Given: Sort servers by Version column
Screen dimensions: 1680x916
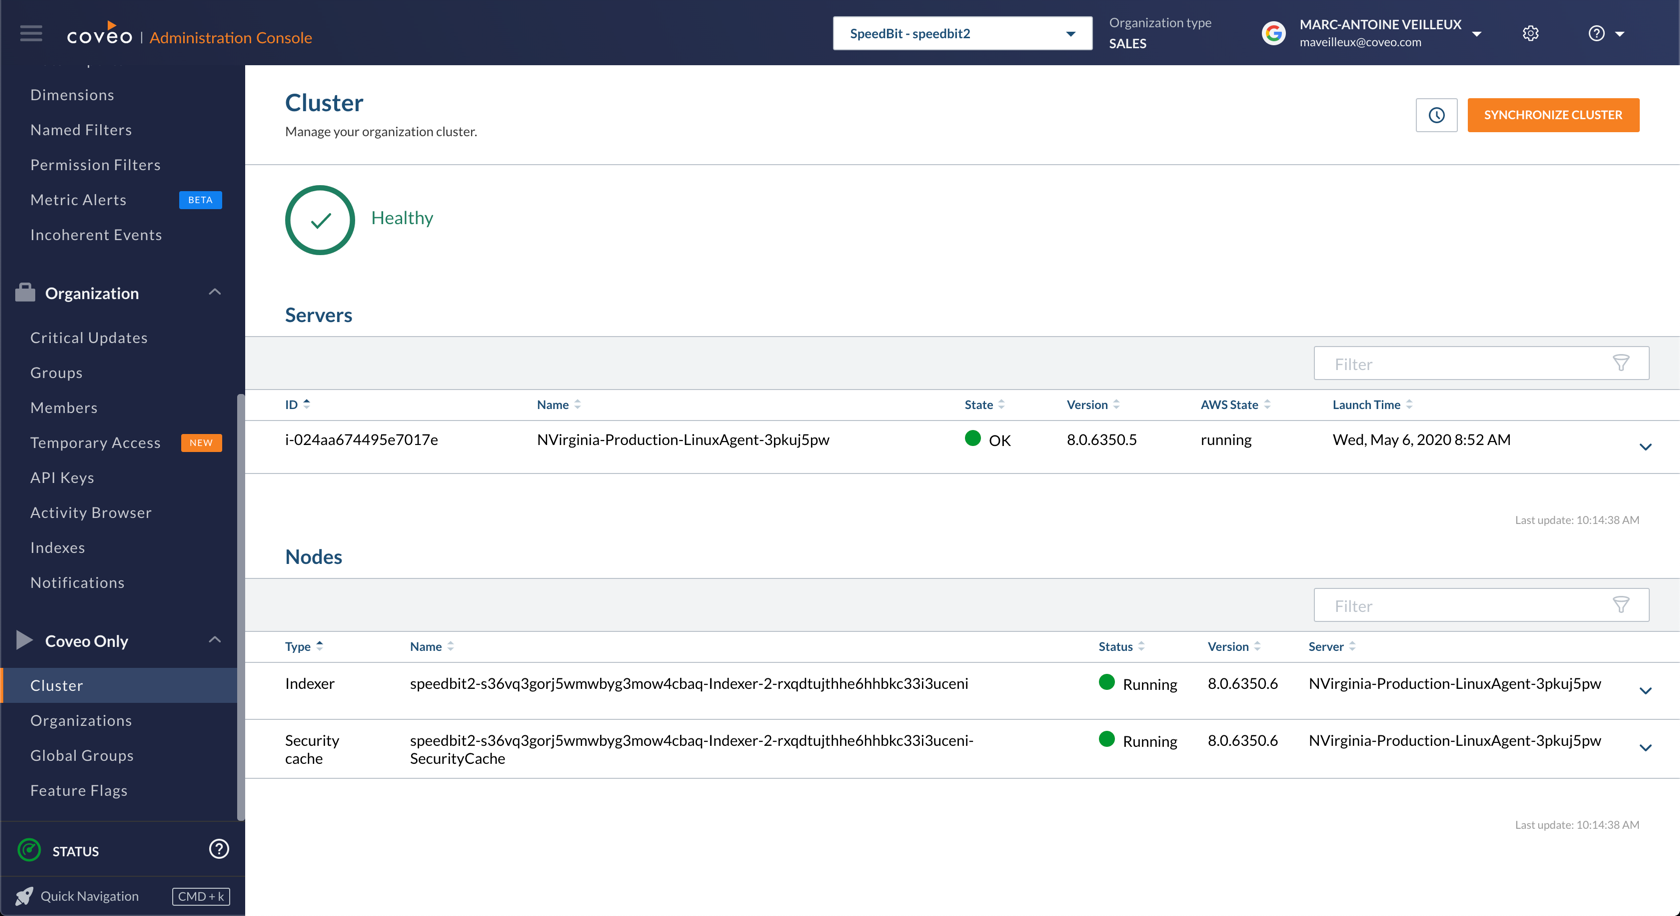Looking at the screenshot, I should (1093, 404).
